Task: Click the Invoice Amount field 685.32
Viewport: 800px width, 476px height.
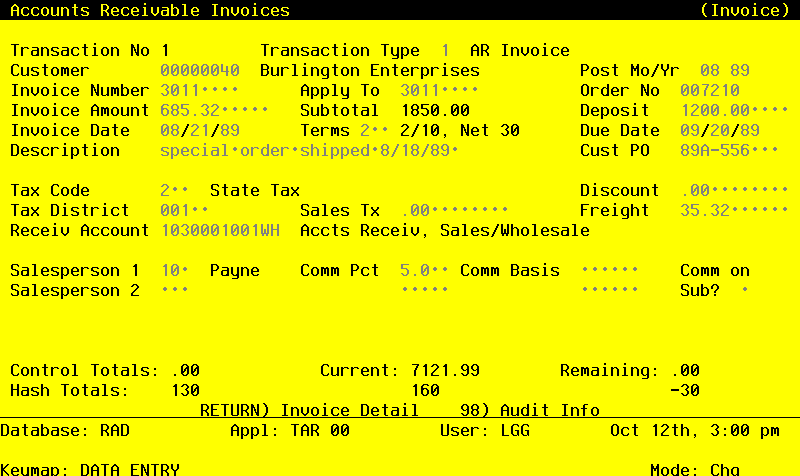Action: point(214,110)
